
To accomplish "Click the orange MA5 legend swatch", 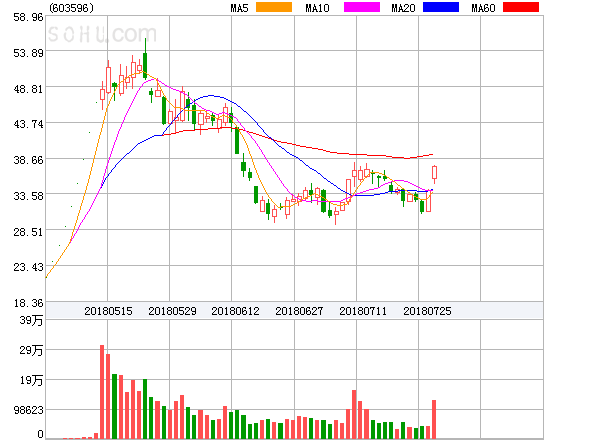I will coord(274,7).
